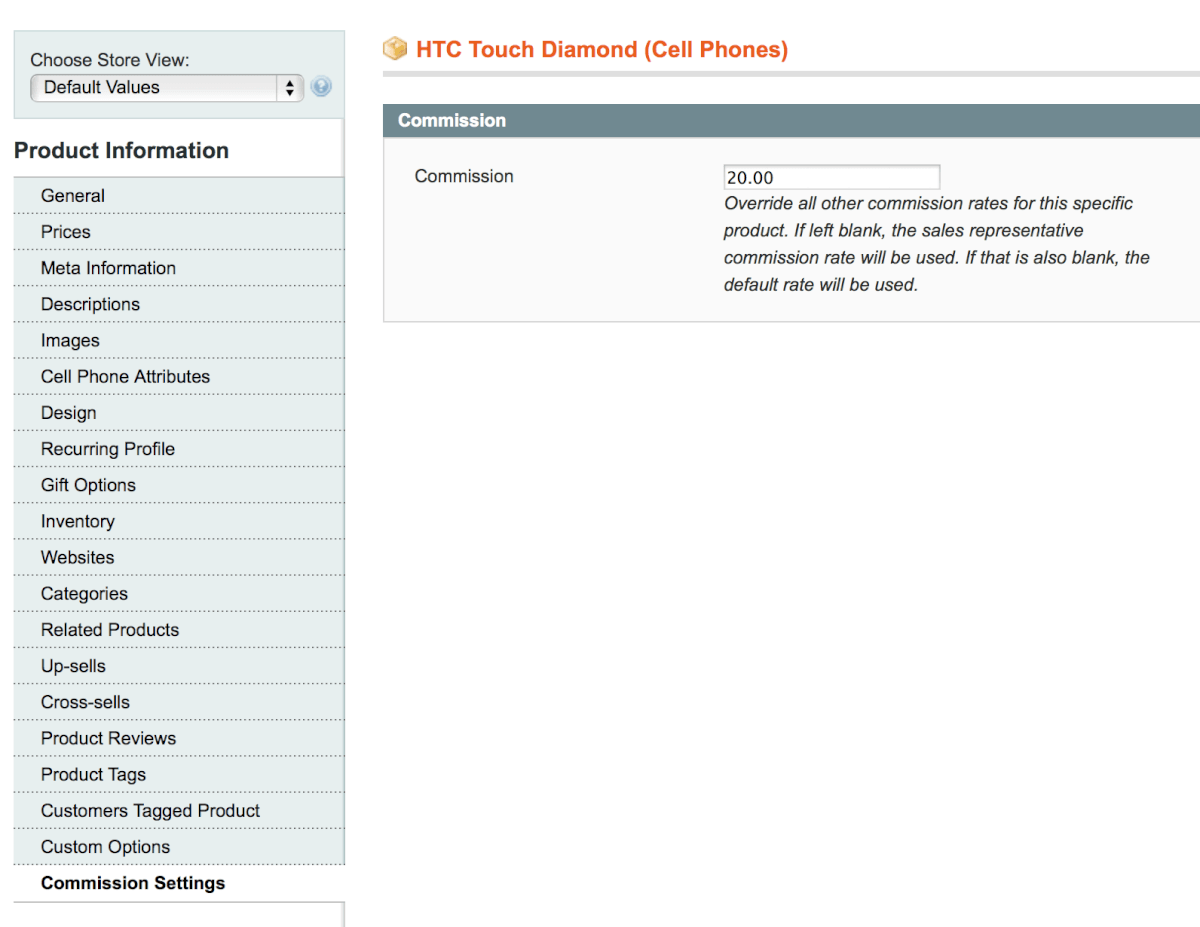The width and height of the screenshot is (1200, 927).
Task: Open the Images tab
Action: pos(70,341)
